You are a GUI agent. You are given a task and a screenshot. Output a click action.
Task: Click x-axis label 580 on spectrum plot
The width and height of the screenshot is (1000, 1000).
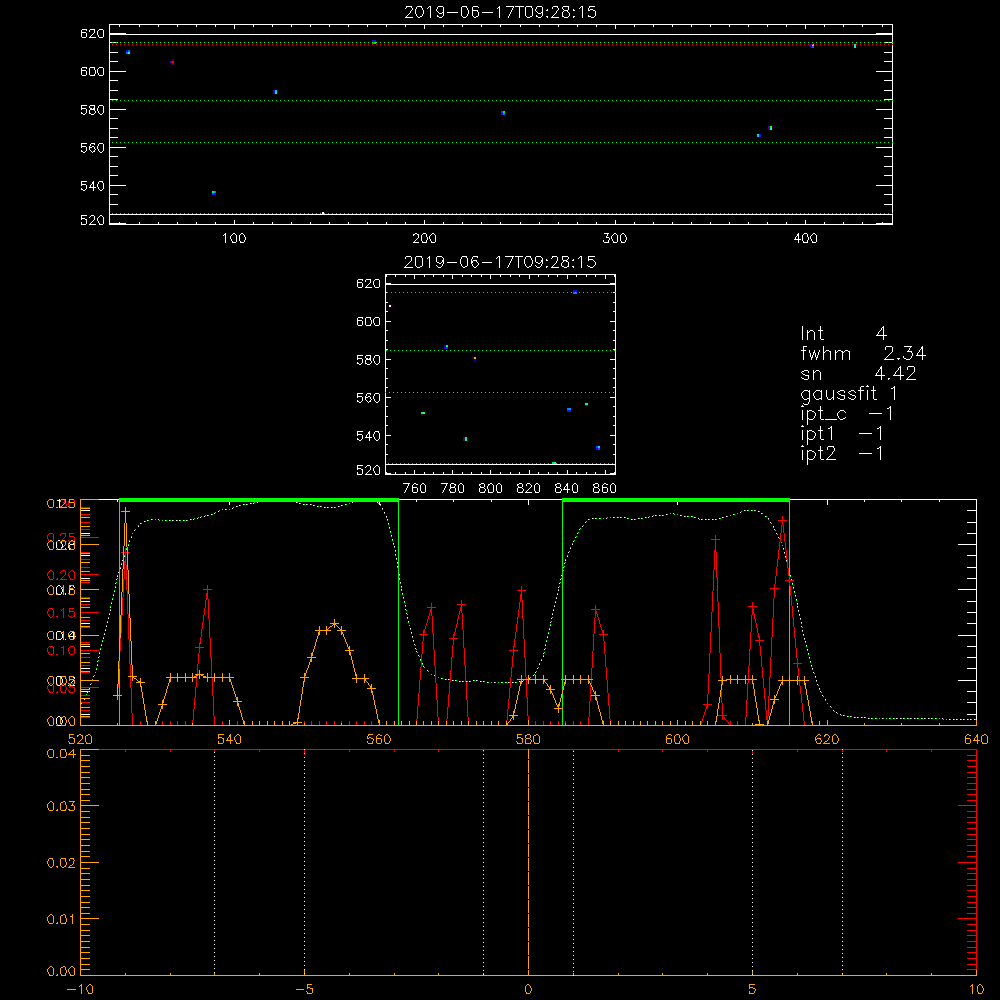click(528, 739)
